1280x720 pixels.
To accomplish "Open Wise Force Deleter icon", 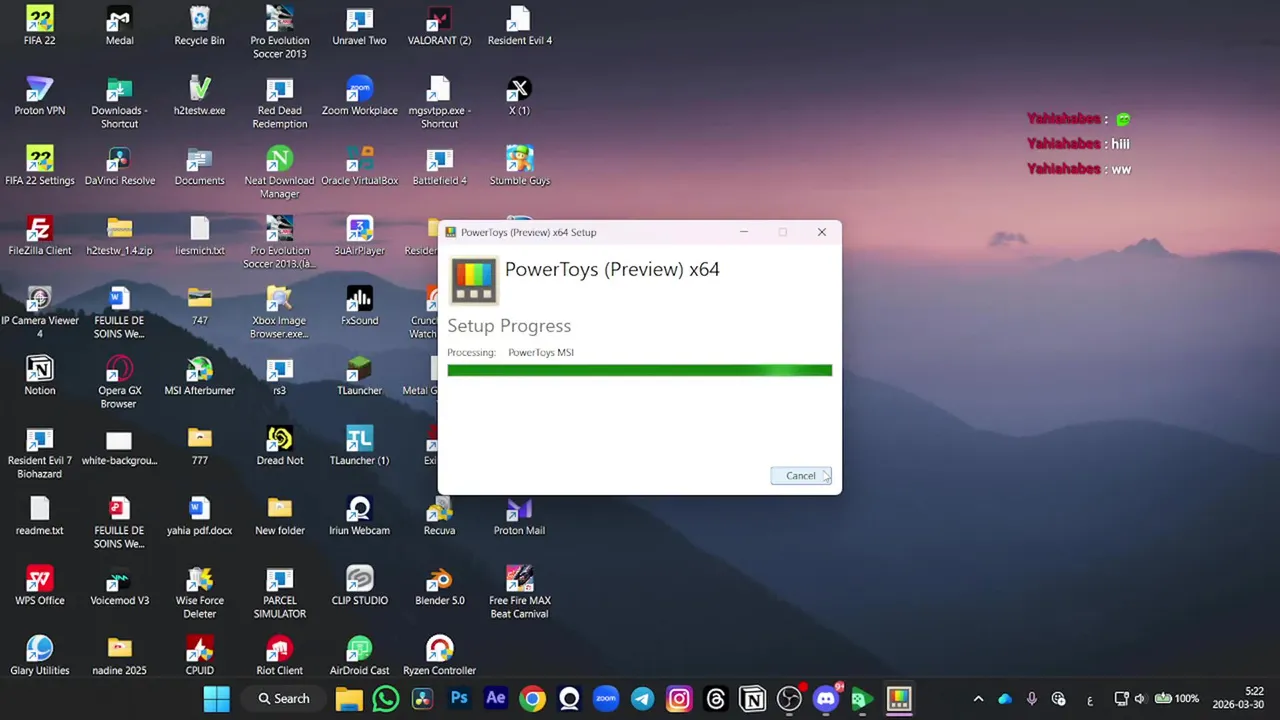I will point(200,592).
